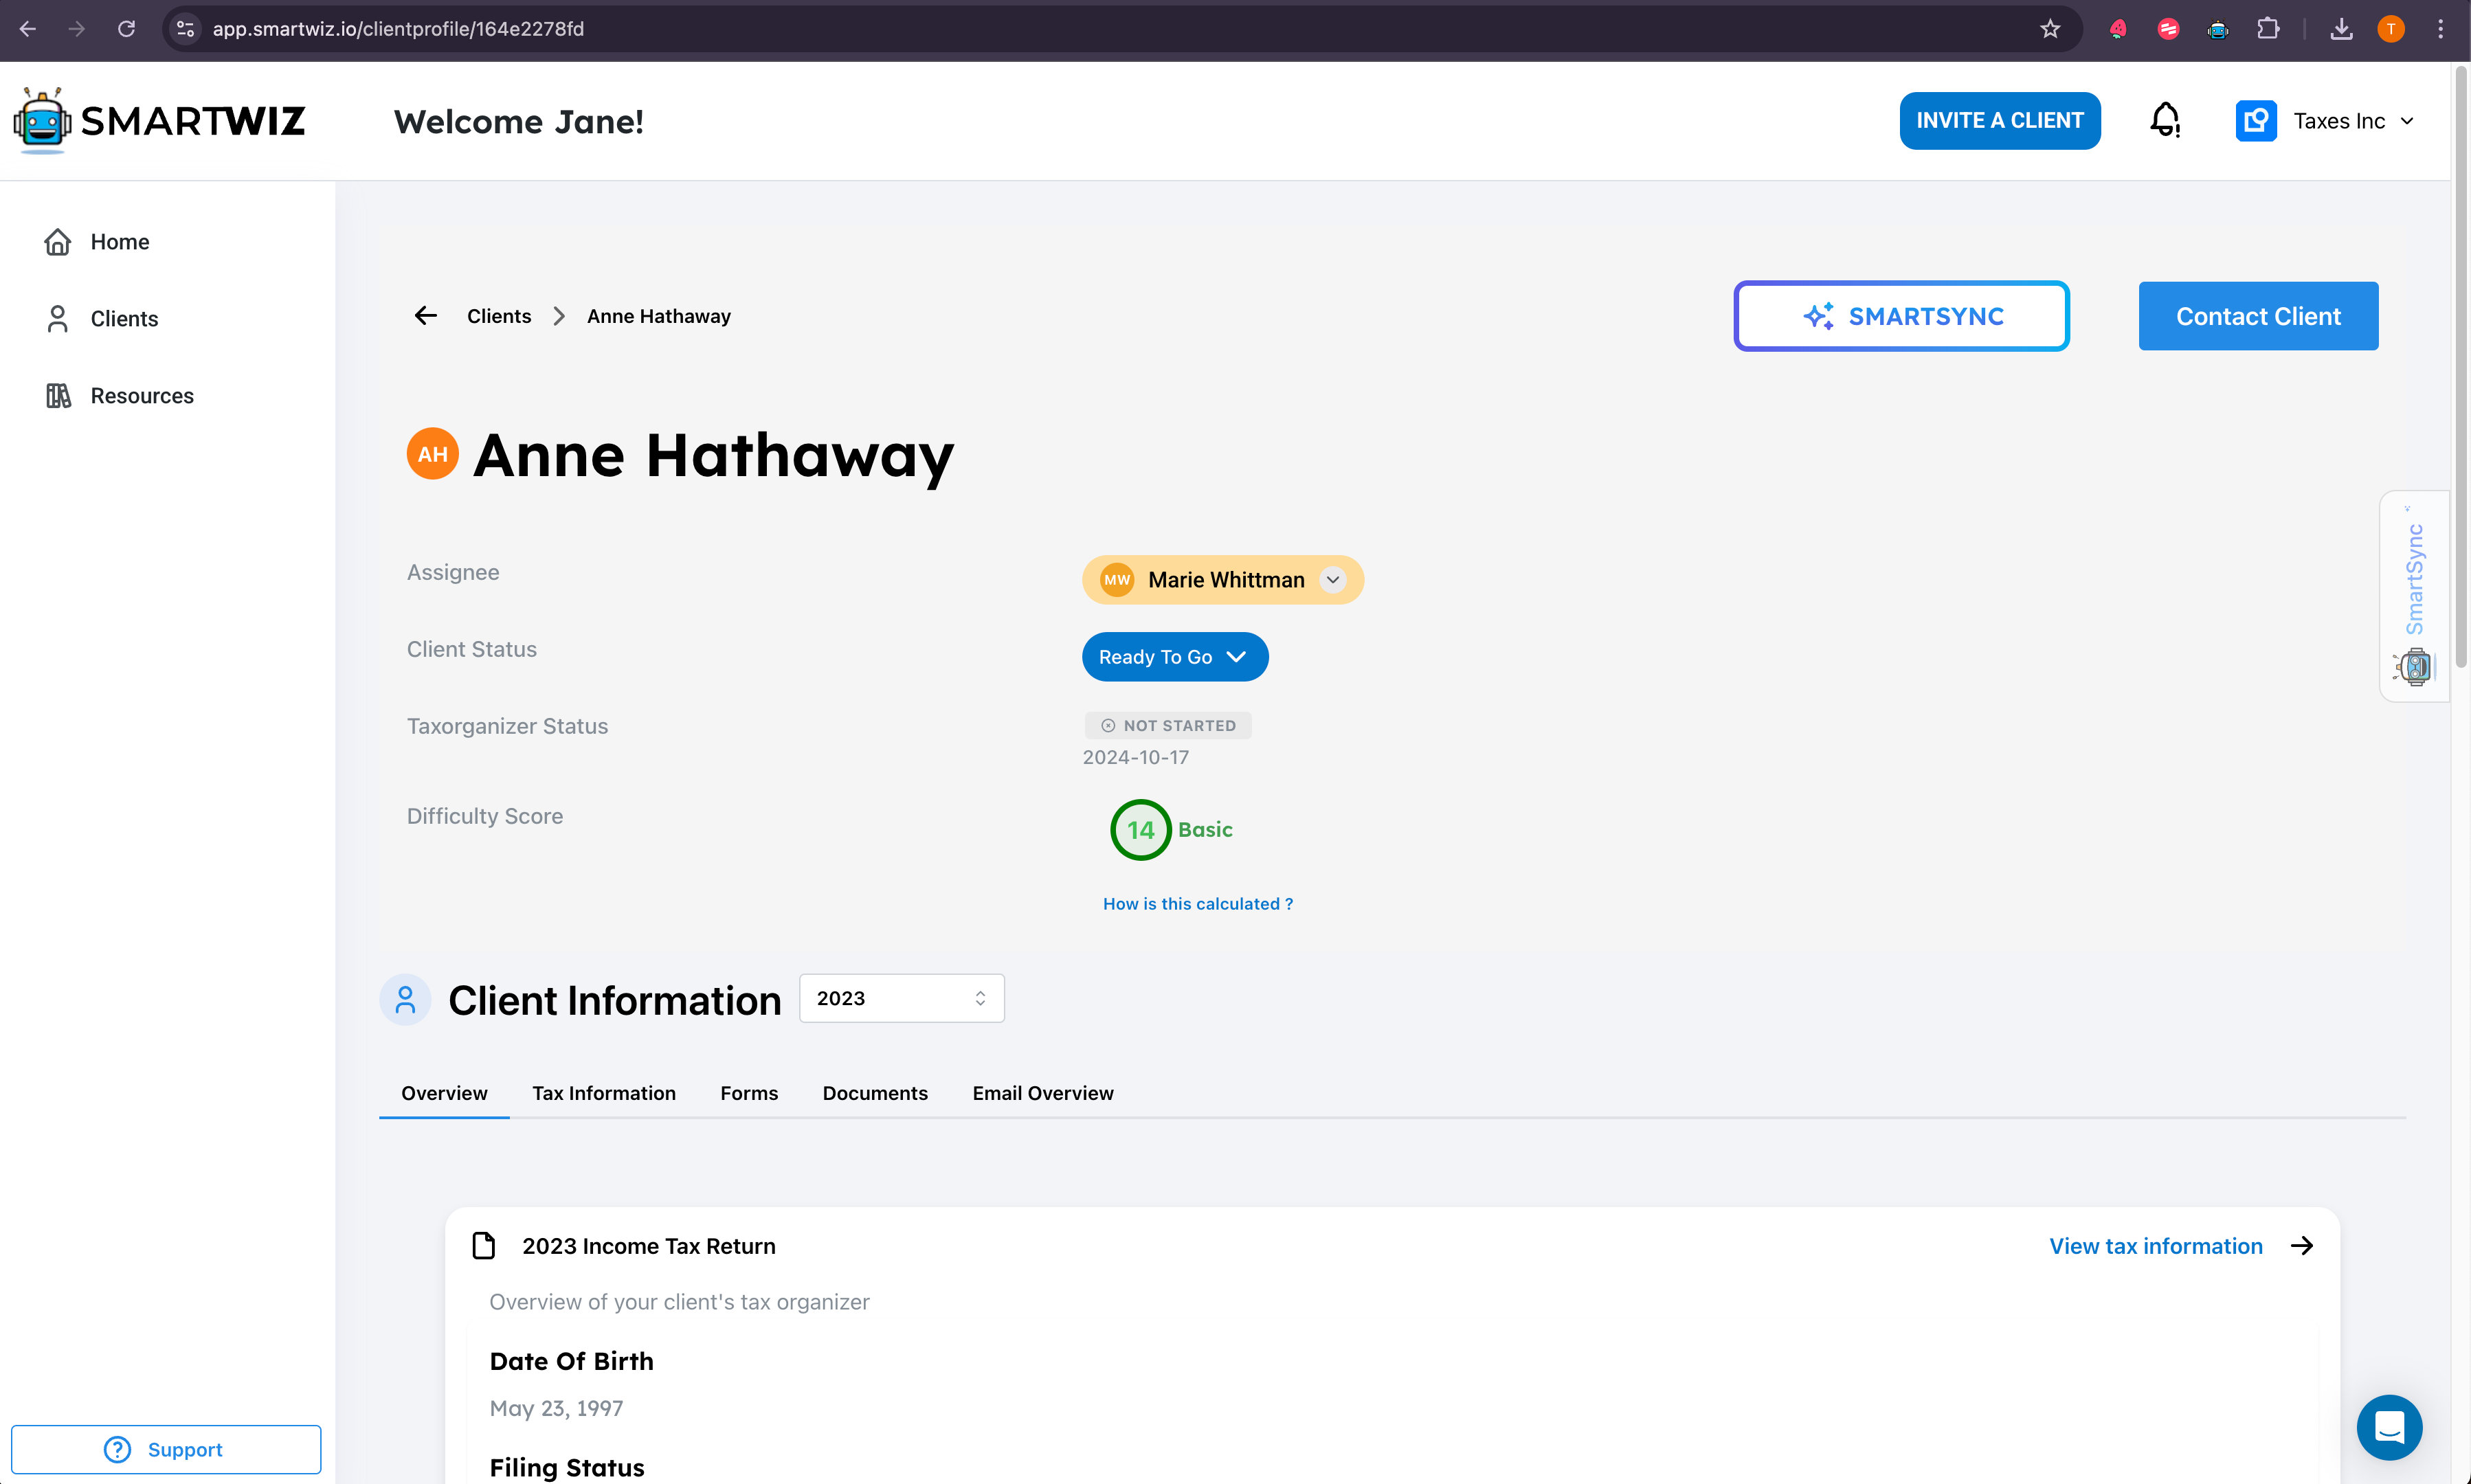This screenshot has width=2471, height=1484.
Task: Expand the Marie Whittman assignee dropdown
Action: 1332,580
